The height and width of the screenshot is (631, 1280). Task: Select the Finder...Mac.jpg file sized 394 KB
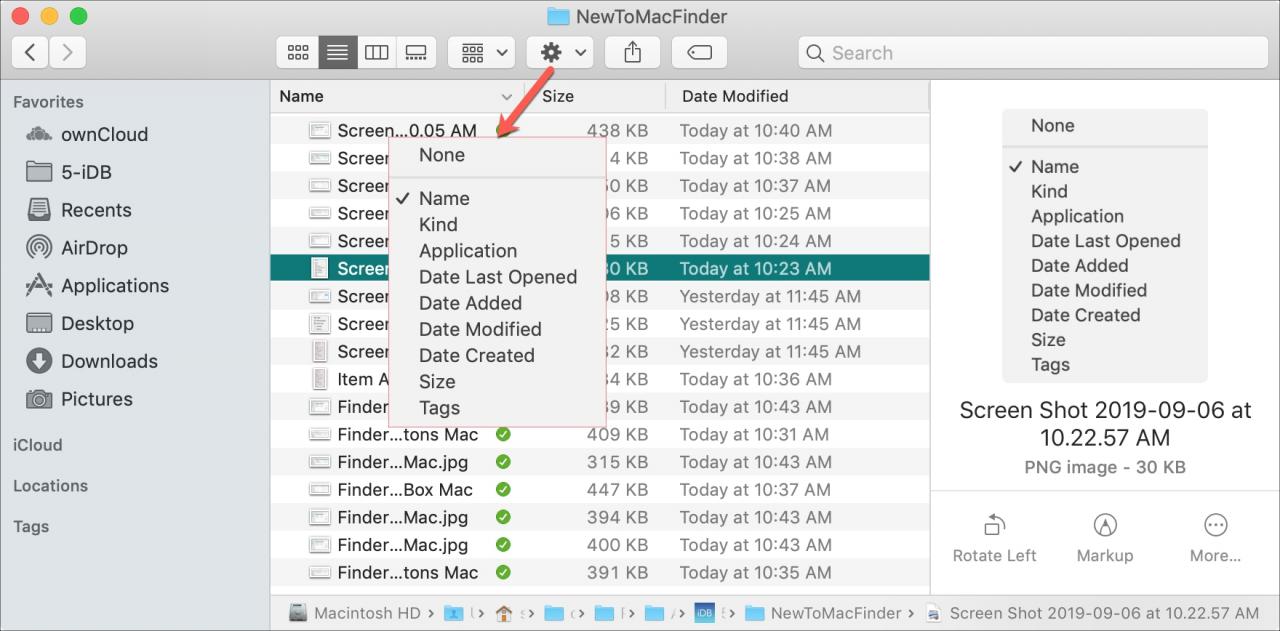pos(600,517)
